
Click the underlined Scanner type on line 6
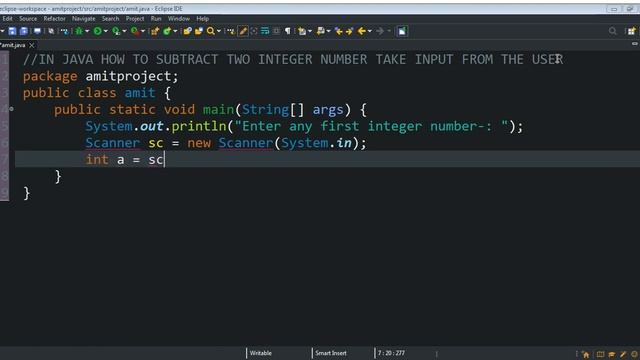coord(112,143)
